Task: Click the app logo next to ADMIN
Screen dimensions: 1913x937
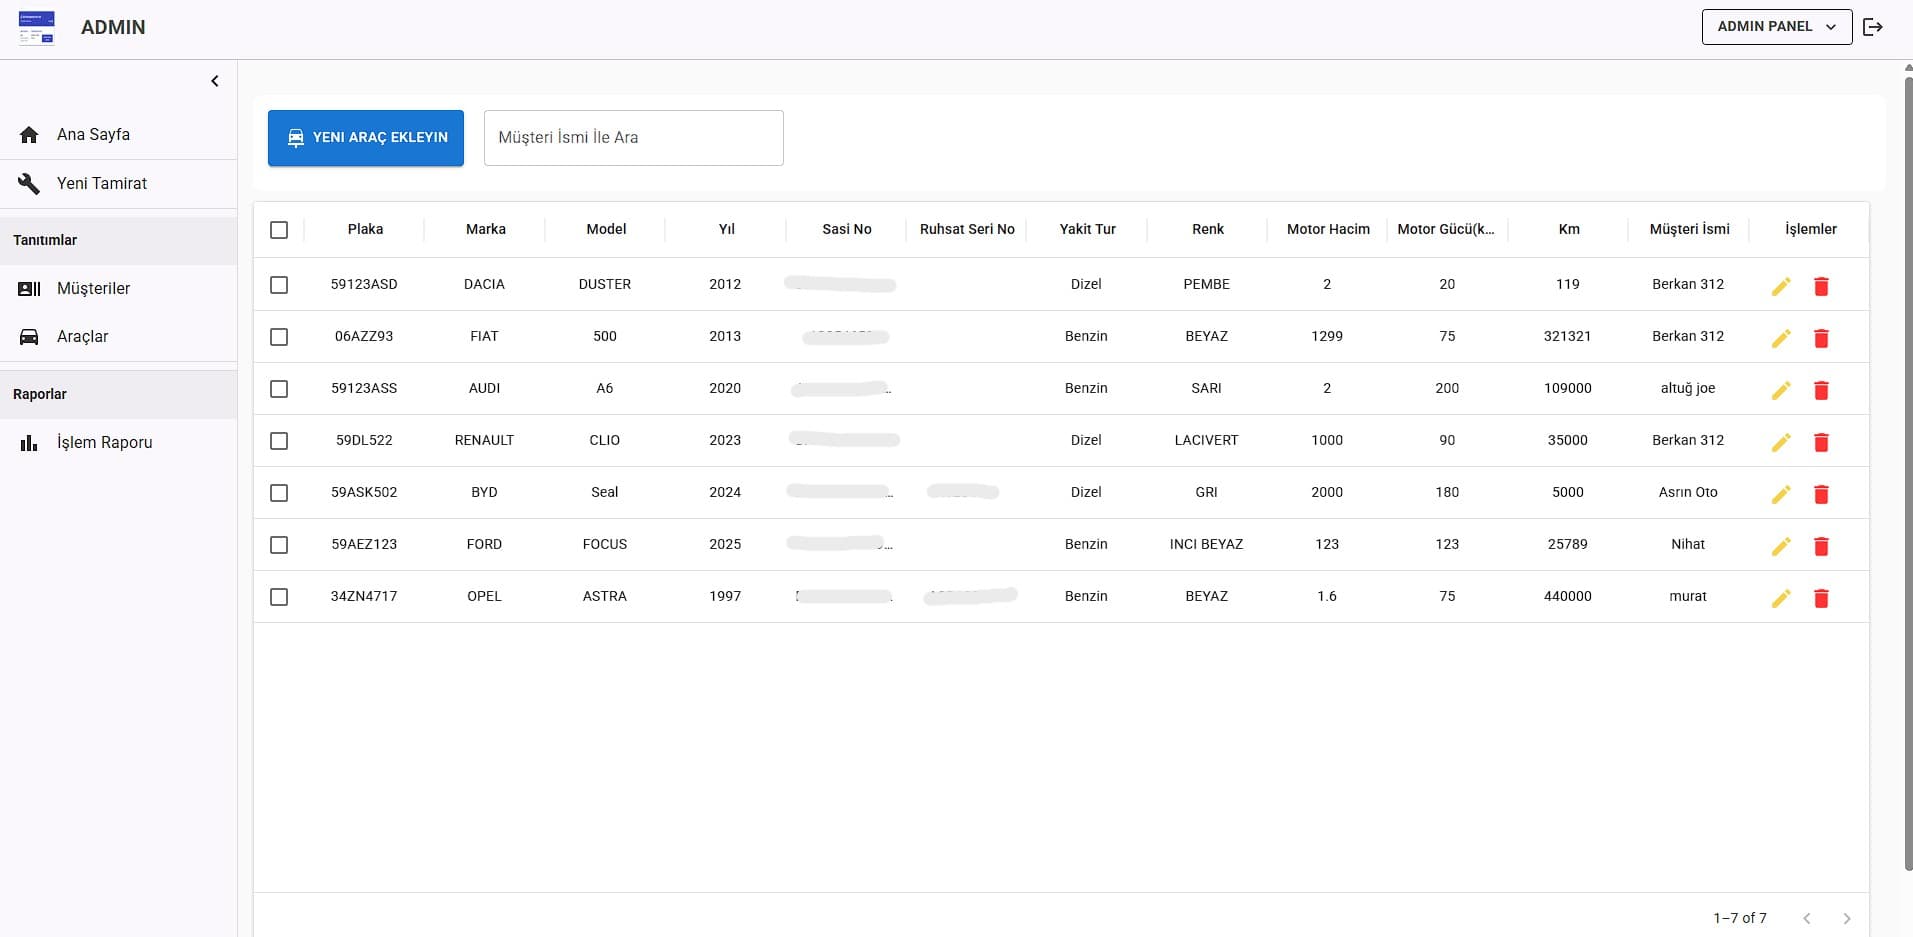Action: tap(37, 28)
